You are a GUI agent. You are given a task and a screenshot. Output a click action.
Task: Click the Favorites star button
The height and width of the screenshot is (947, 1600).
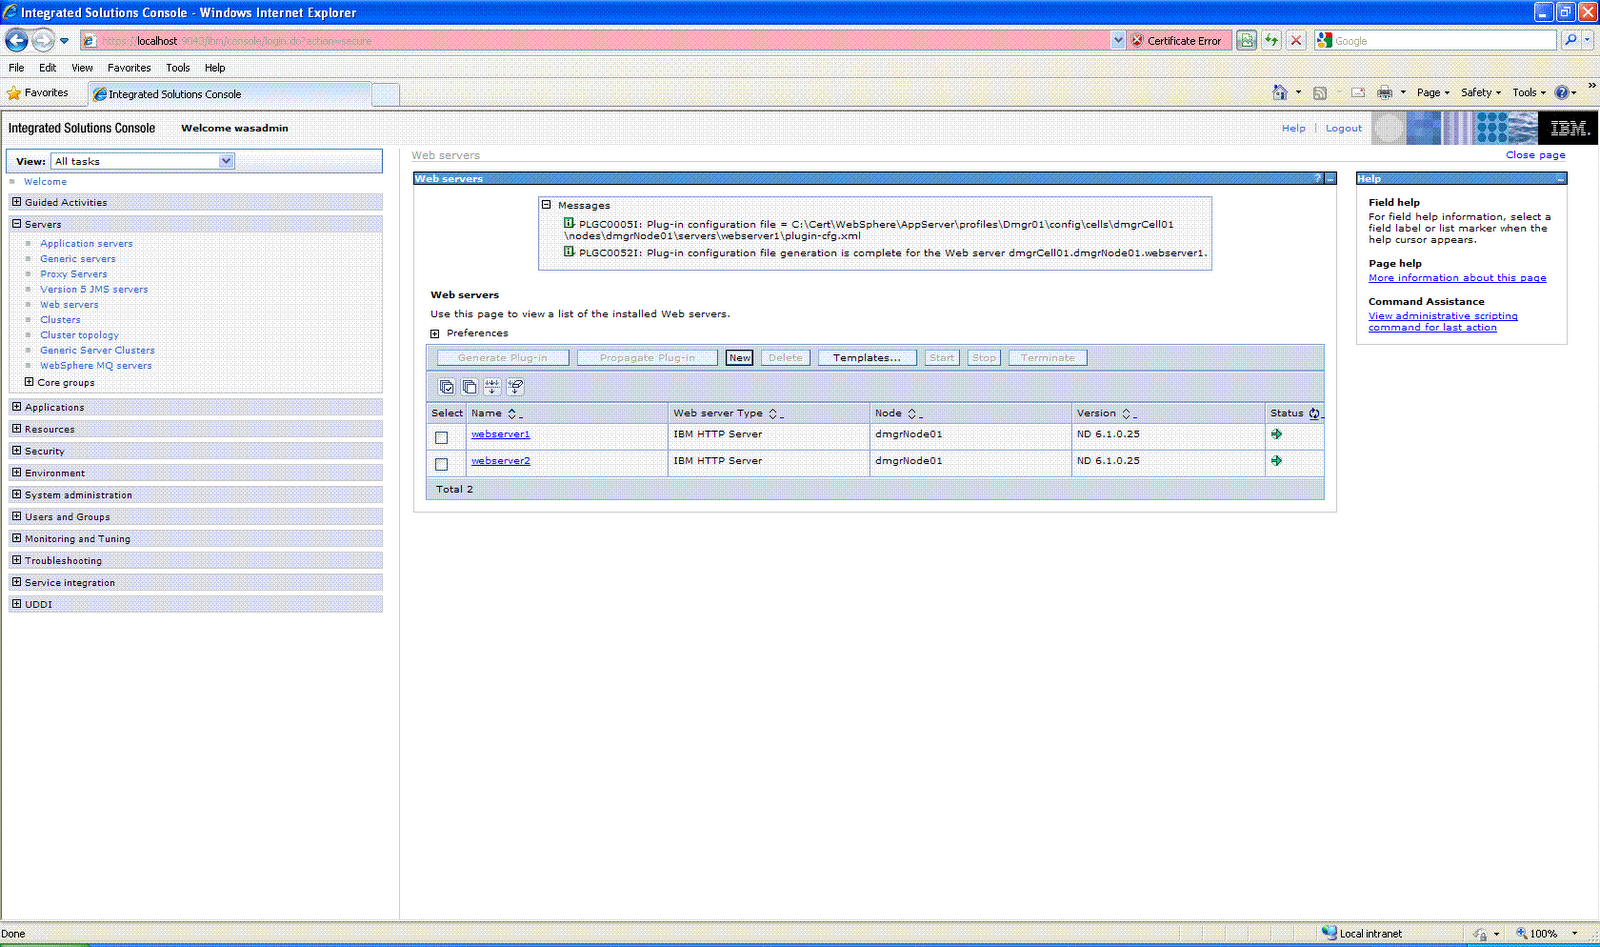tap(38, 92)
